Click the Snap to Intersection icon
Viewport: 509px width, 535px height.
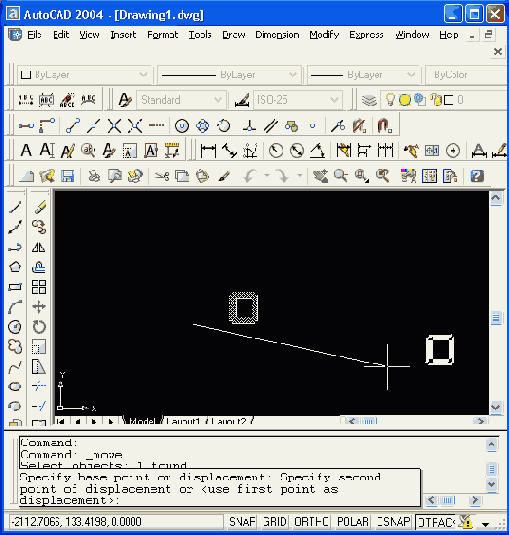[114, 126]
